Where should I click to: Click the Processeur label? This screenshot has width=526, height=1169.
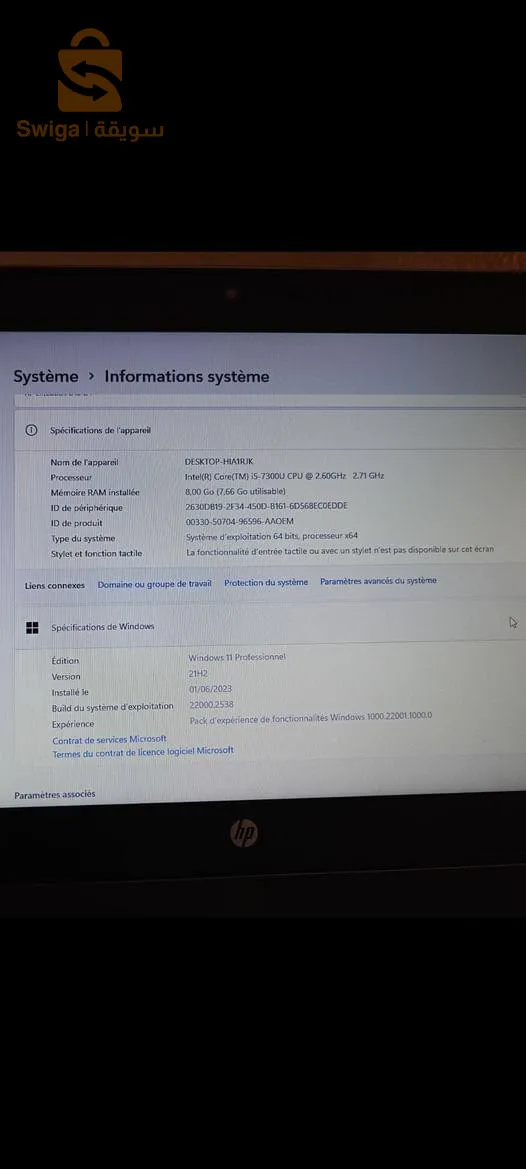[x=72, y=477]
